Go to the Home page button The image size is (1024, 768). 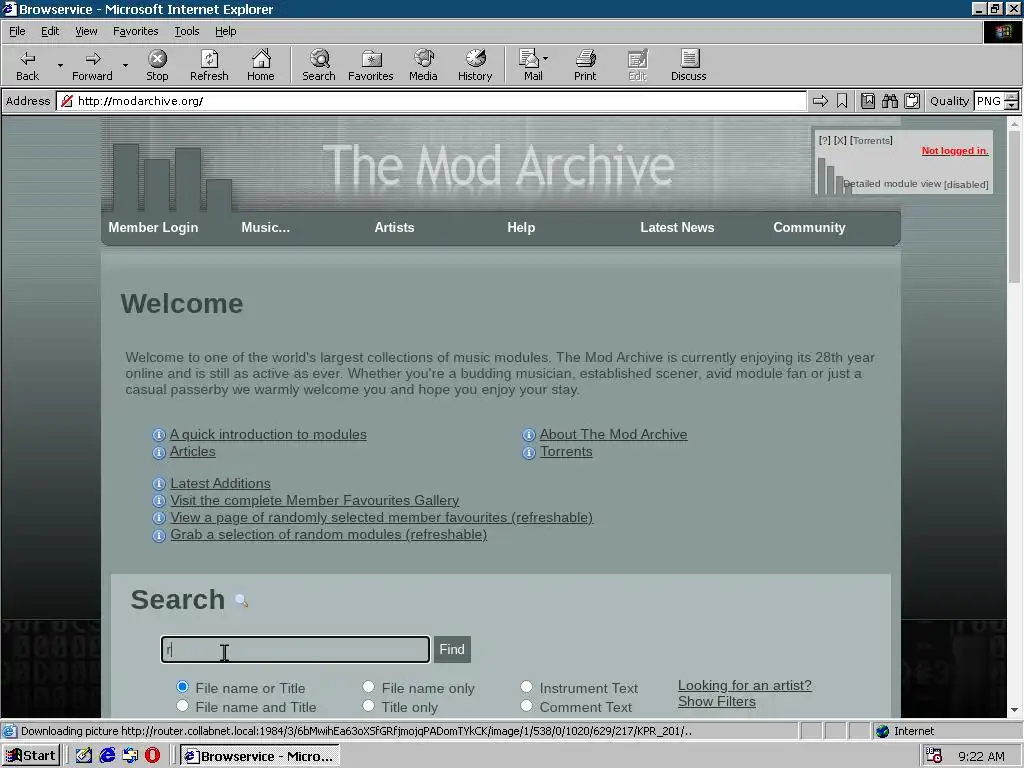[x=261, y=65]
